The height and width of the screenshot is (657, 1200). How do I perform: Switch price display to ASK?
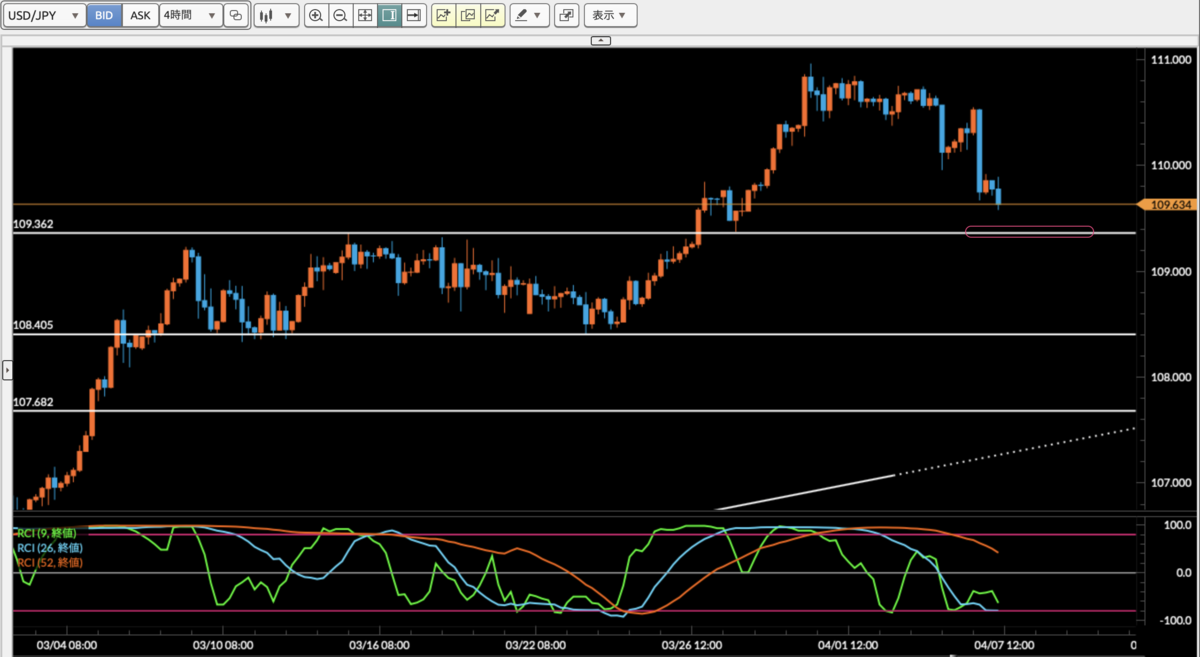tap(141, 15)
